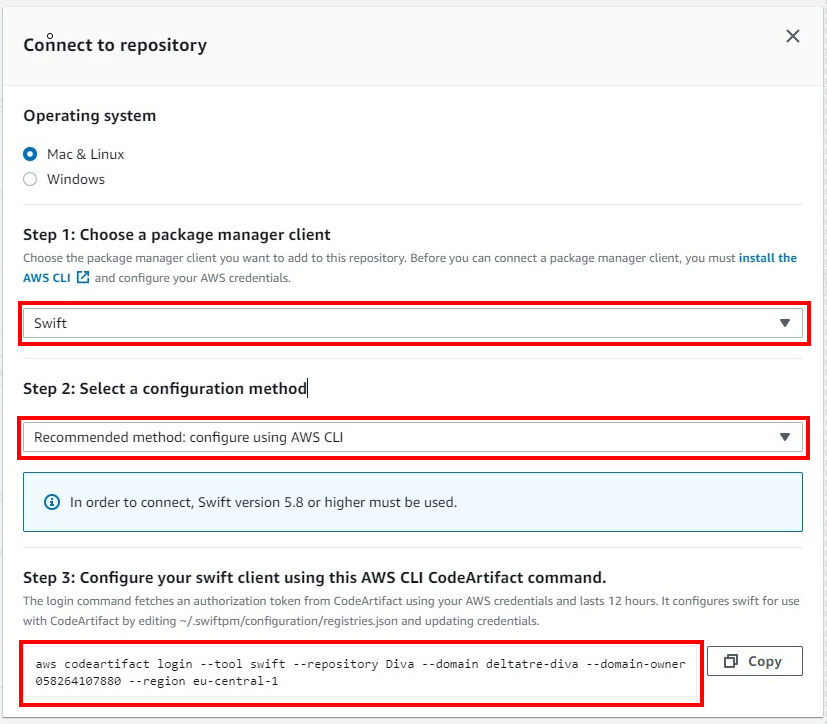Close the Connect to repository dialog

(x=792, y=36)
